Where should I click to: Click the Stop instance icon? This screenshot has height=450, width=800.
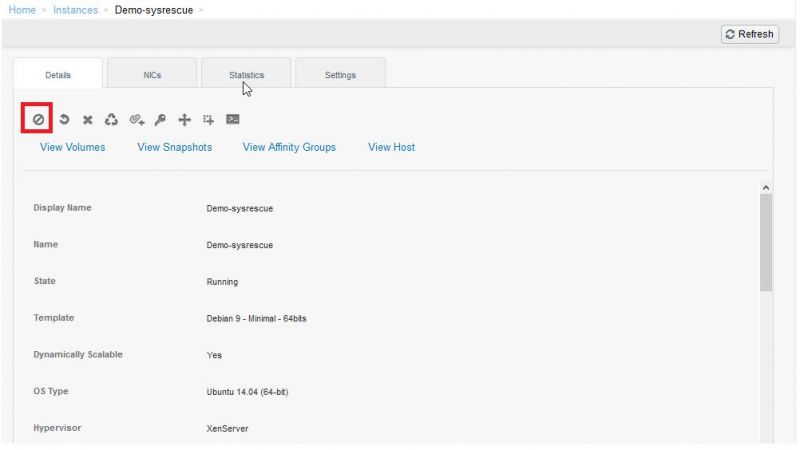click(37, 119)
